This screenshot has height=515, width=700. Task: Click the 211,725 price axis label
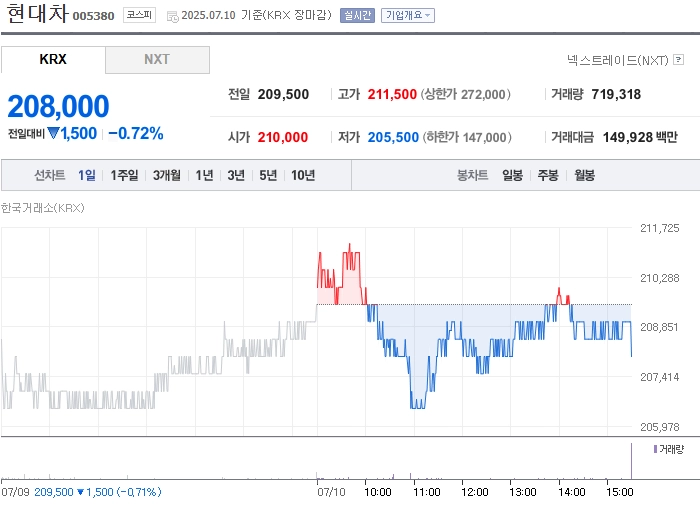coord(659,228)
